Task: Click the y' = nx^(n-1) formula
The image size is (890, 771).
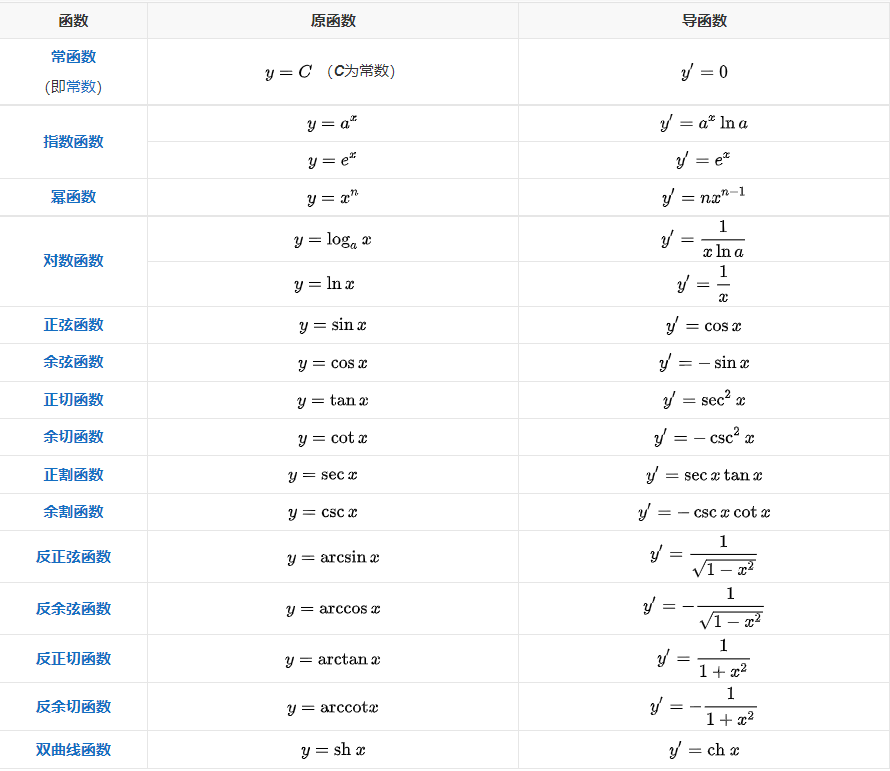Action: click(703, 196)
